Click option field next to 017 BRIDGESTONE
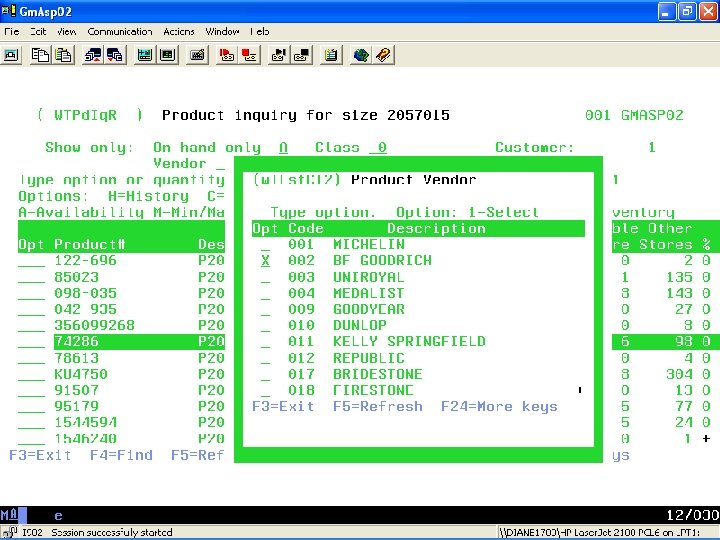The width and height of the screenshot is (720, 540). 265,374
